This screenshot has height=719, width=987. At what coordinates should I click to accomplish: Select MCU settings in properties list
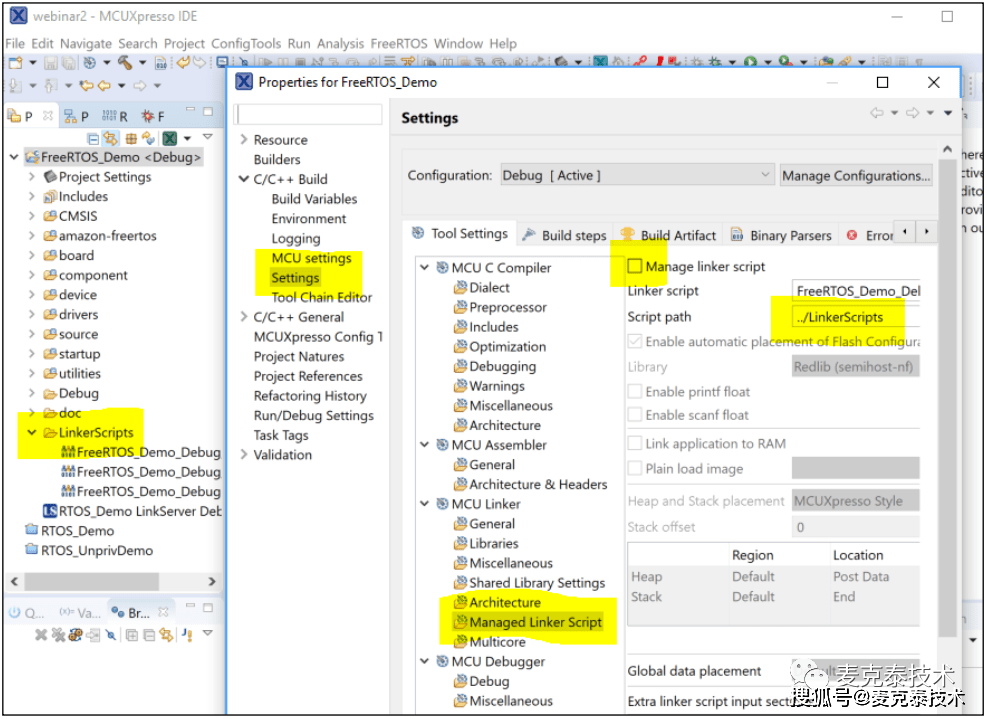pyautogui.click(x=311, y=258)
